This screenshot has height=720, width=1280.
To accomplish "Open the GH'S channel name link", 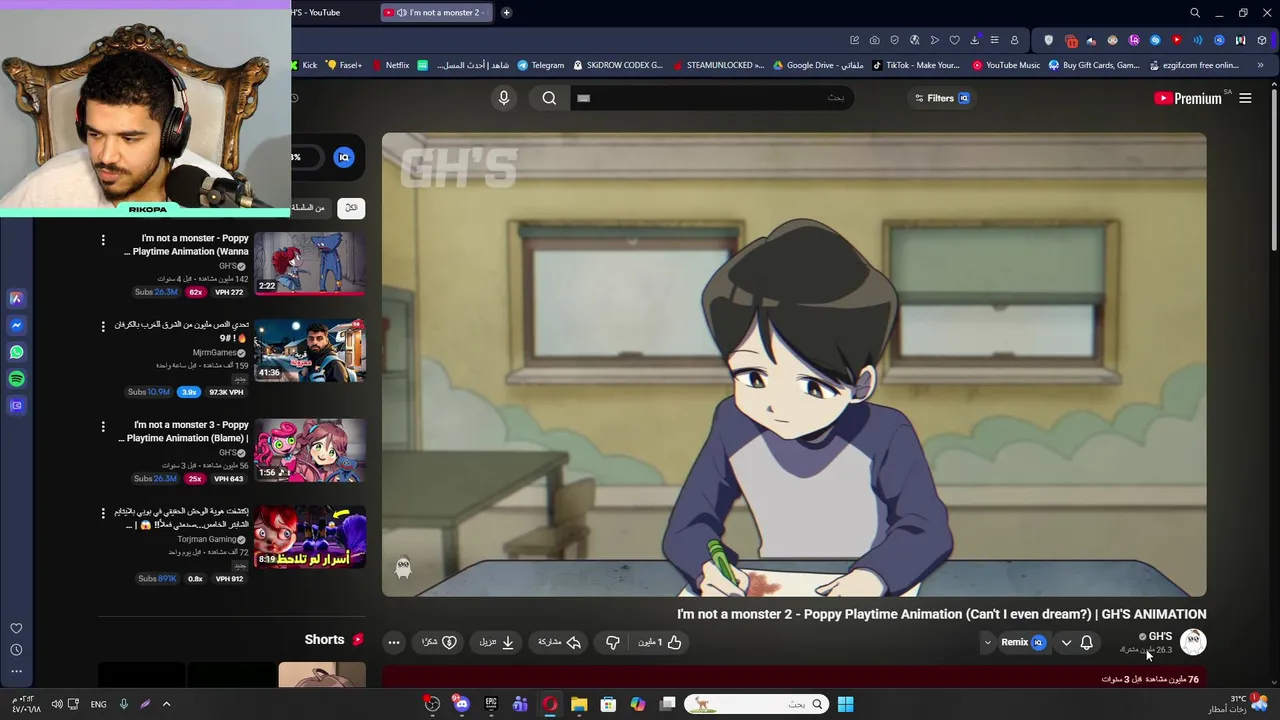I will pos(1160,636).
